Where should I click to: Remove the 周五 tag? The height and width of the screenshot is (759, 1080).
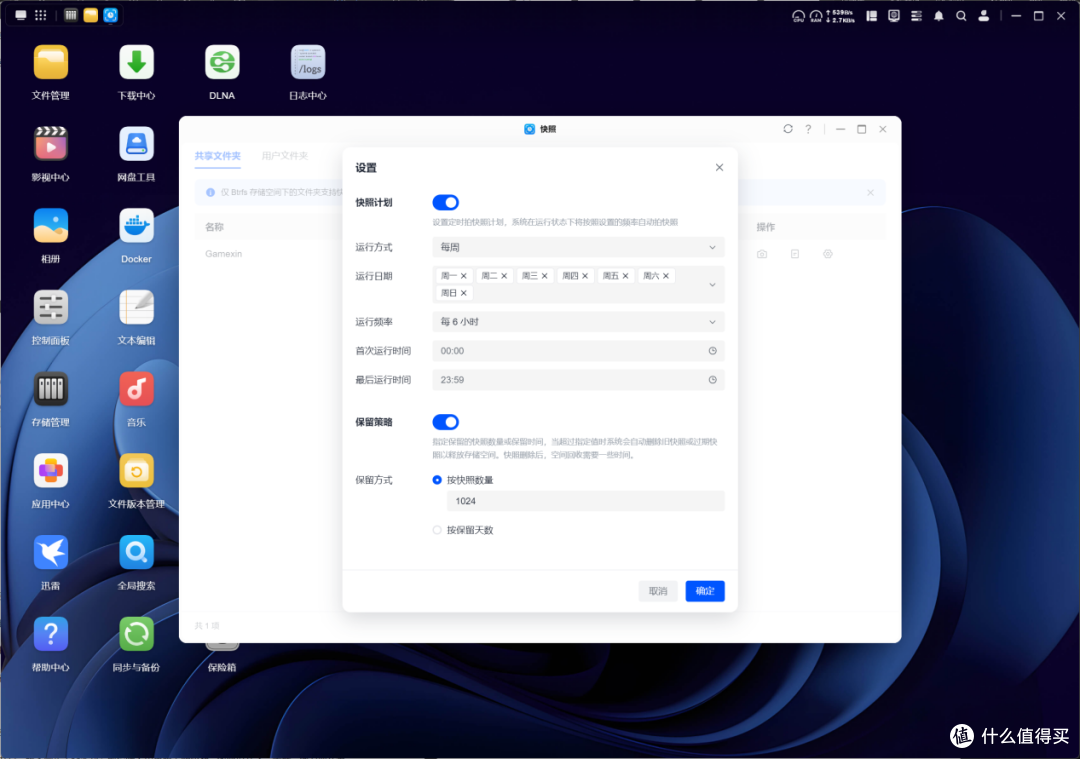tap(625, 276)
